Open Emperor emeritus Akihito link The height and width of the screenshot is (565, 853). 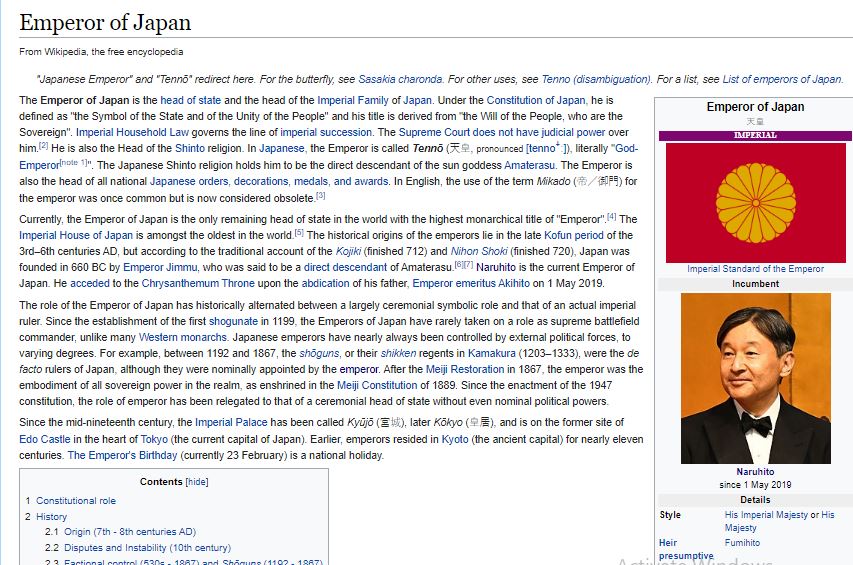click(471, 284)
